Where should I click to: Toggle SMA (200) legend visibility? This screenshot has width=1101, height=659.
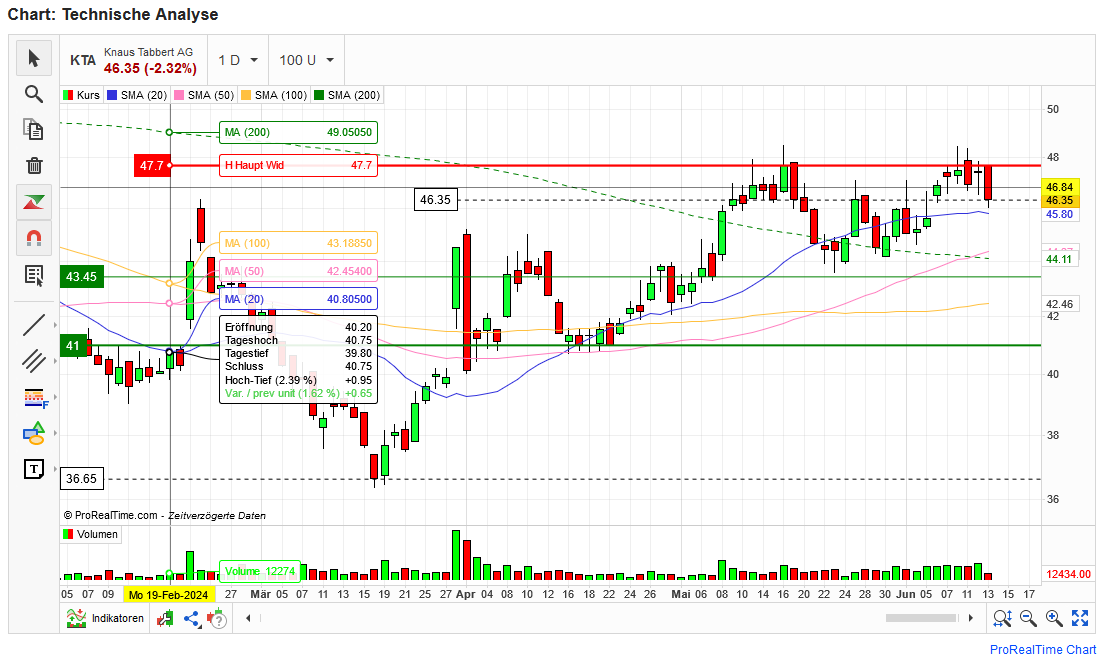click(x=347, y=95)
